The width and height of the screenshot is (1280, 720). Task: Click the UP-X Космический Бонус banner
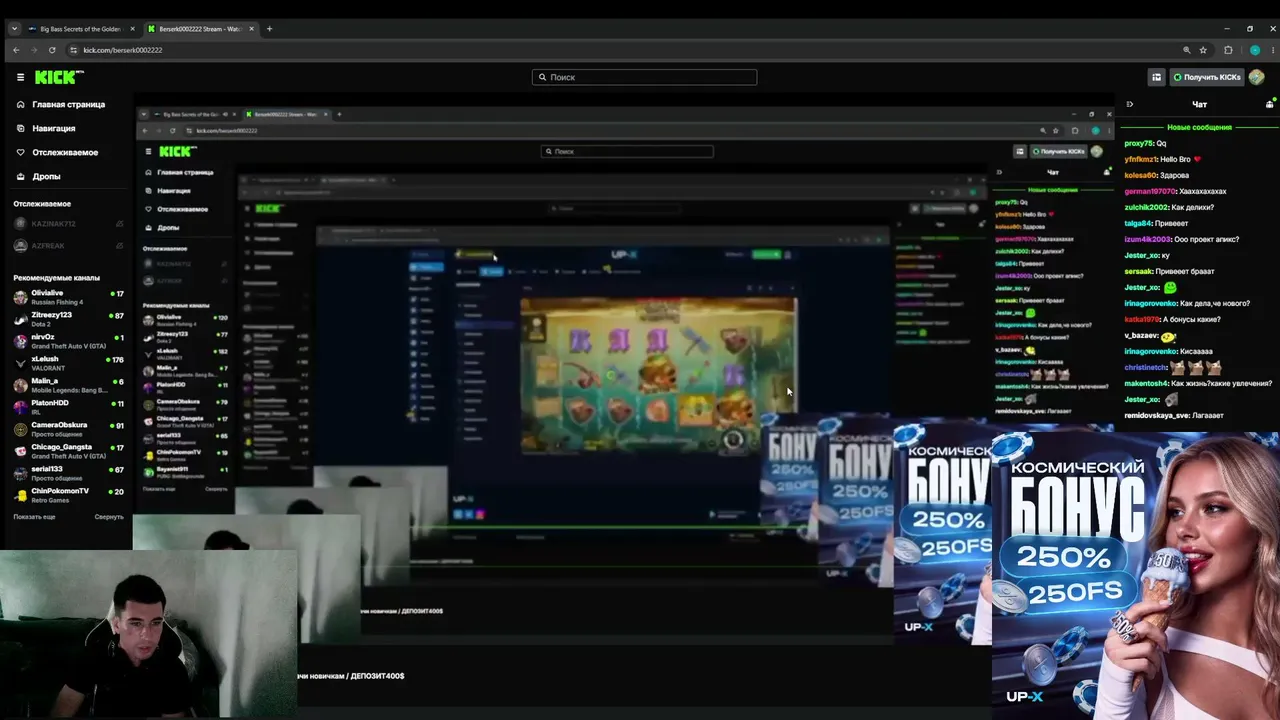[1136, 575]
